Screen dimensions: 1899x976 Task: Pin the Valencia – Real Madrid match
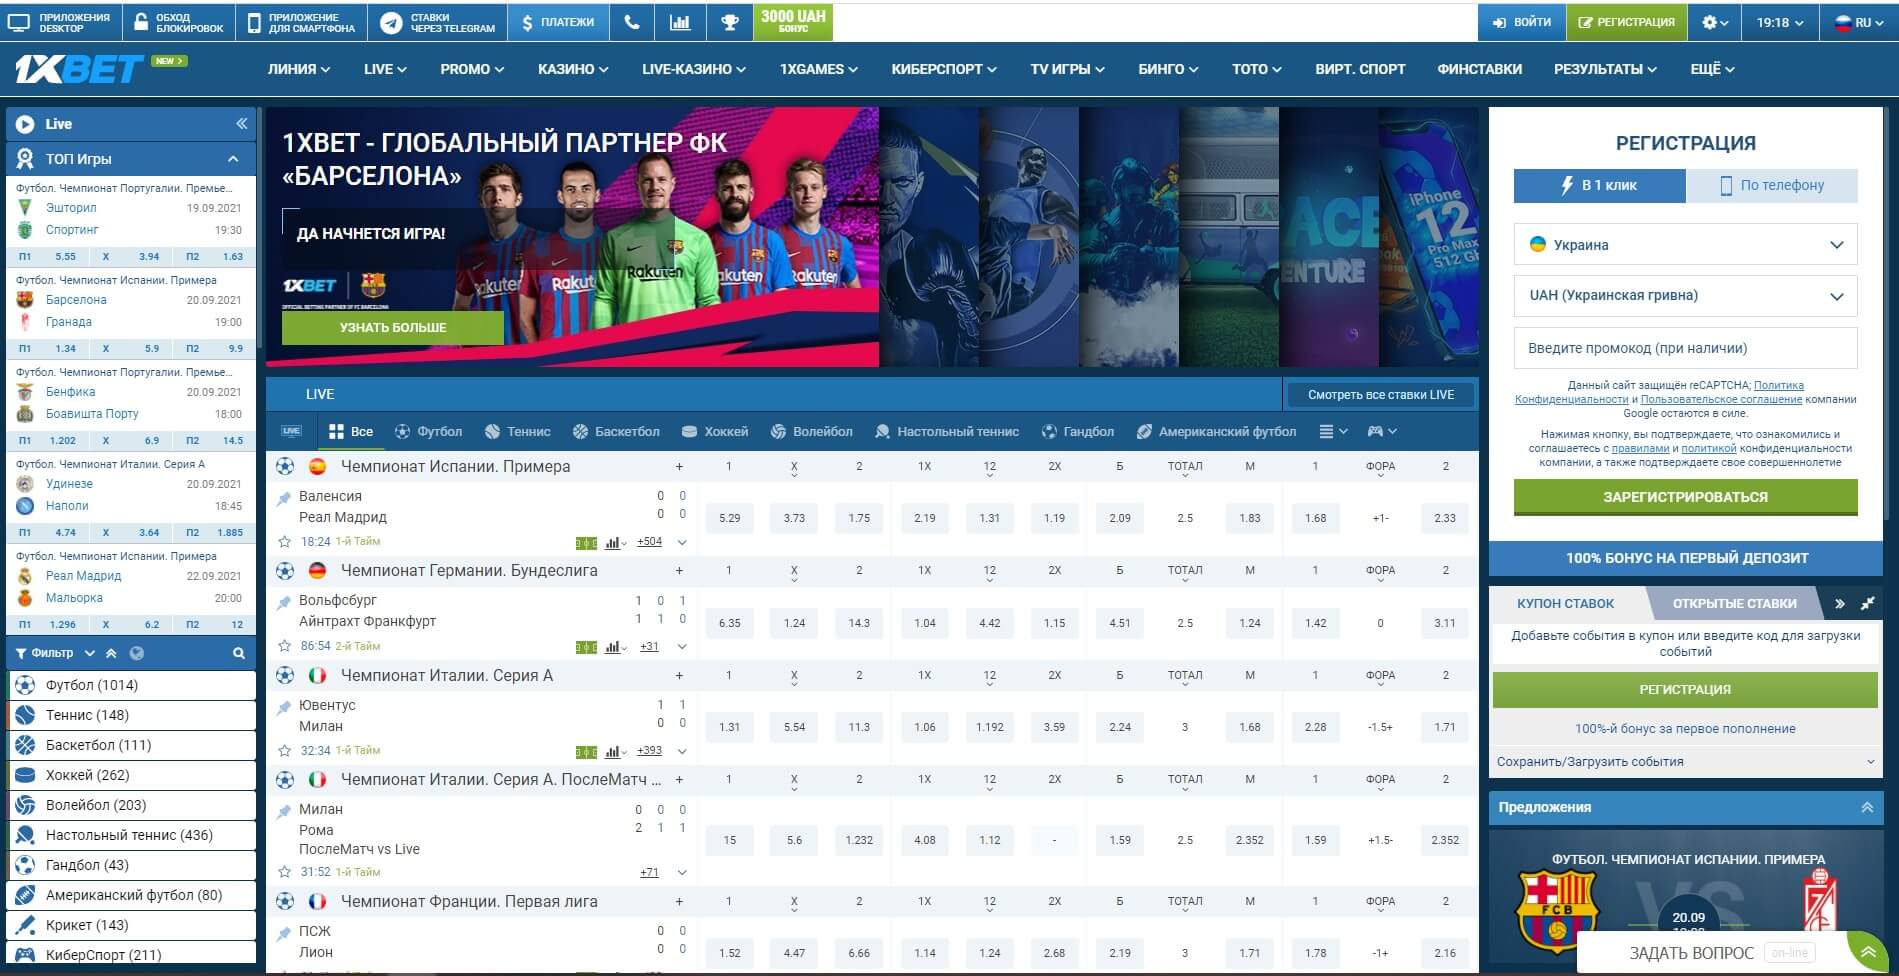click(x=284, y=497)
